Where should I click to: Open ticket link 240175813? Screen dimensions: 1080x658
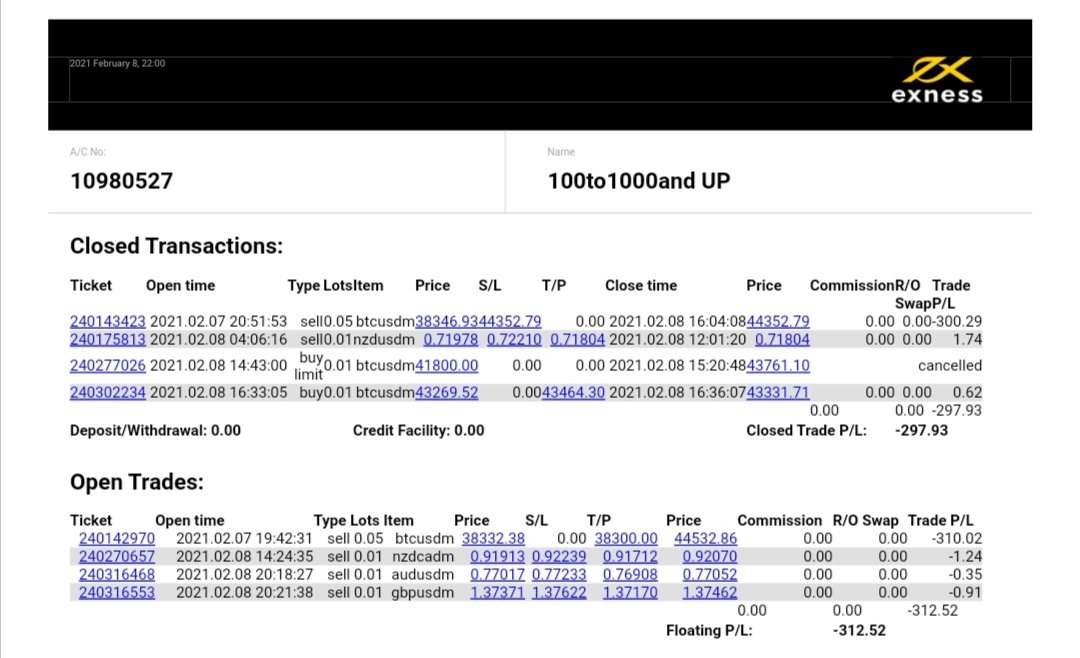click(107, 339)
